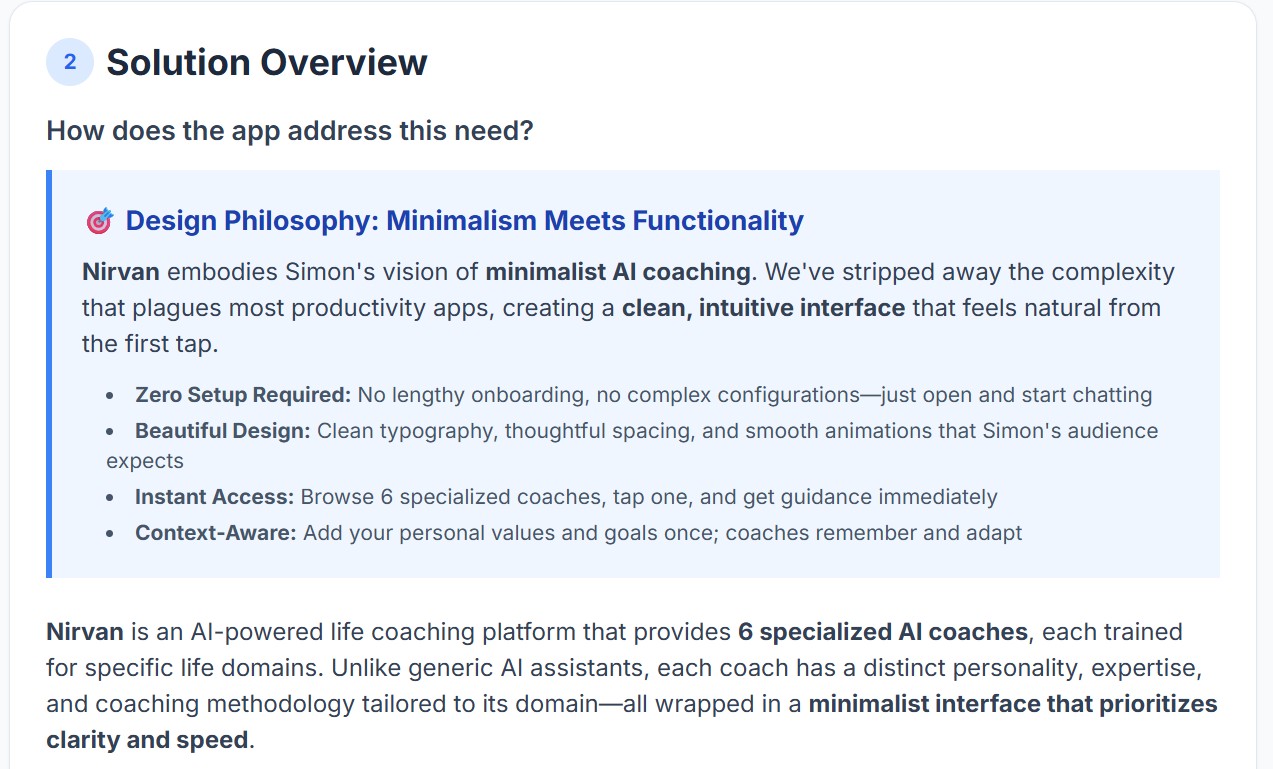Select the Solution Overview heading
The width and height of the screenshot is (1273, 769).
click(267, 62)
